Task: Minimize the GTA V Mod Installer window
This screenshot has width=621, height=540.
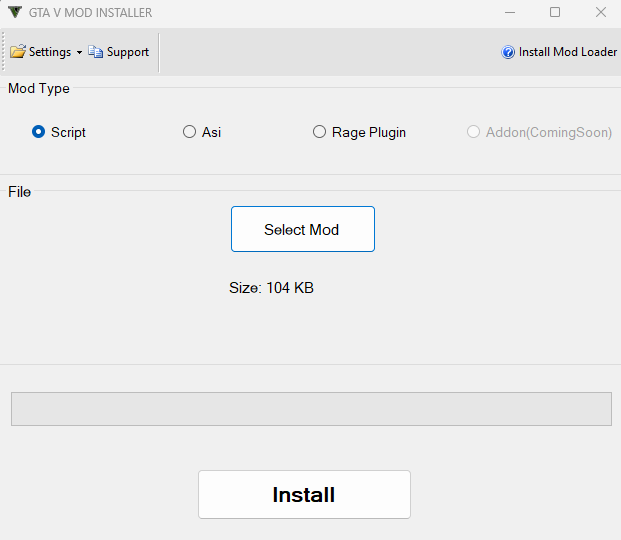Action: coord(510,13)
